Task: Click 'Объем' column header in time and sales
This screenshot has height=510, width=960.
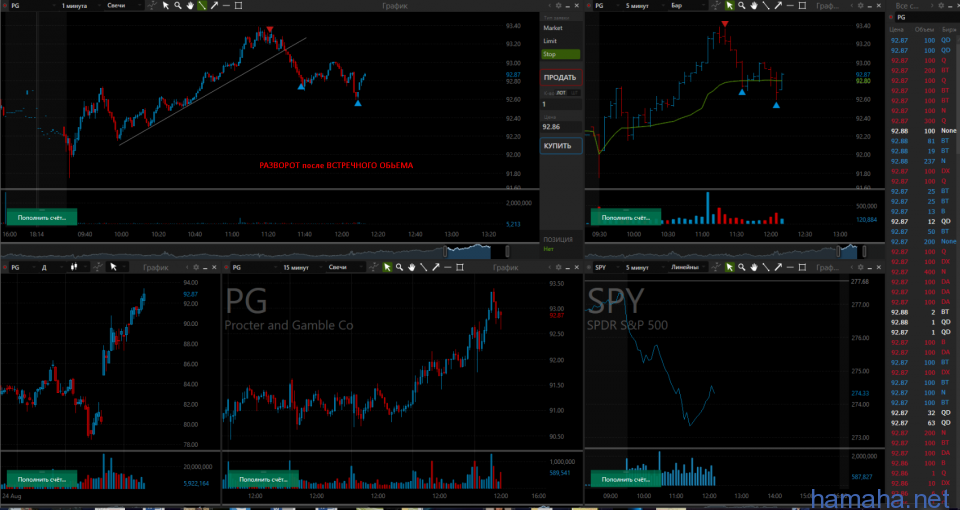Action: point(924,29)
